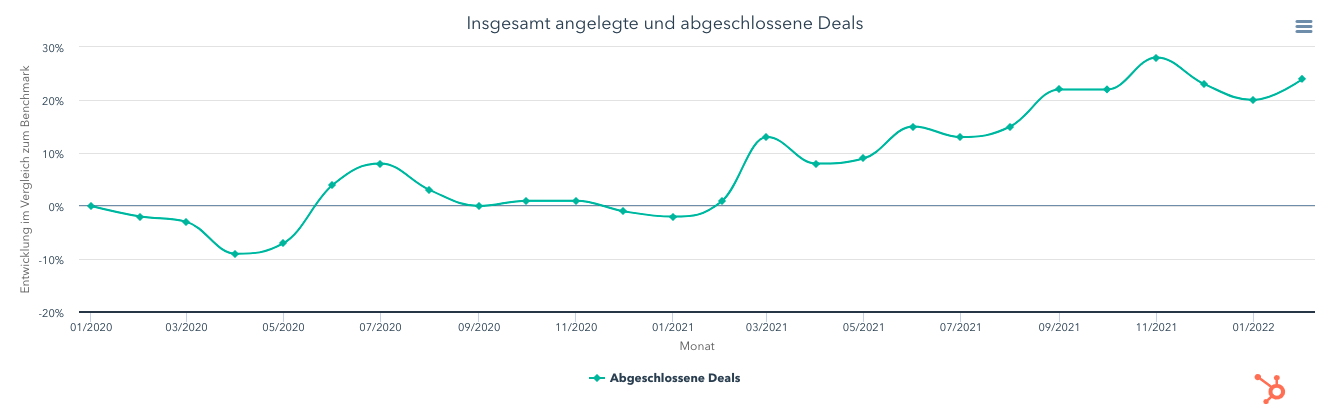Click the 09/2021 data point marker
This screenshot has height=415, width=1325.
(x=1058, y=89)
